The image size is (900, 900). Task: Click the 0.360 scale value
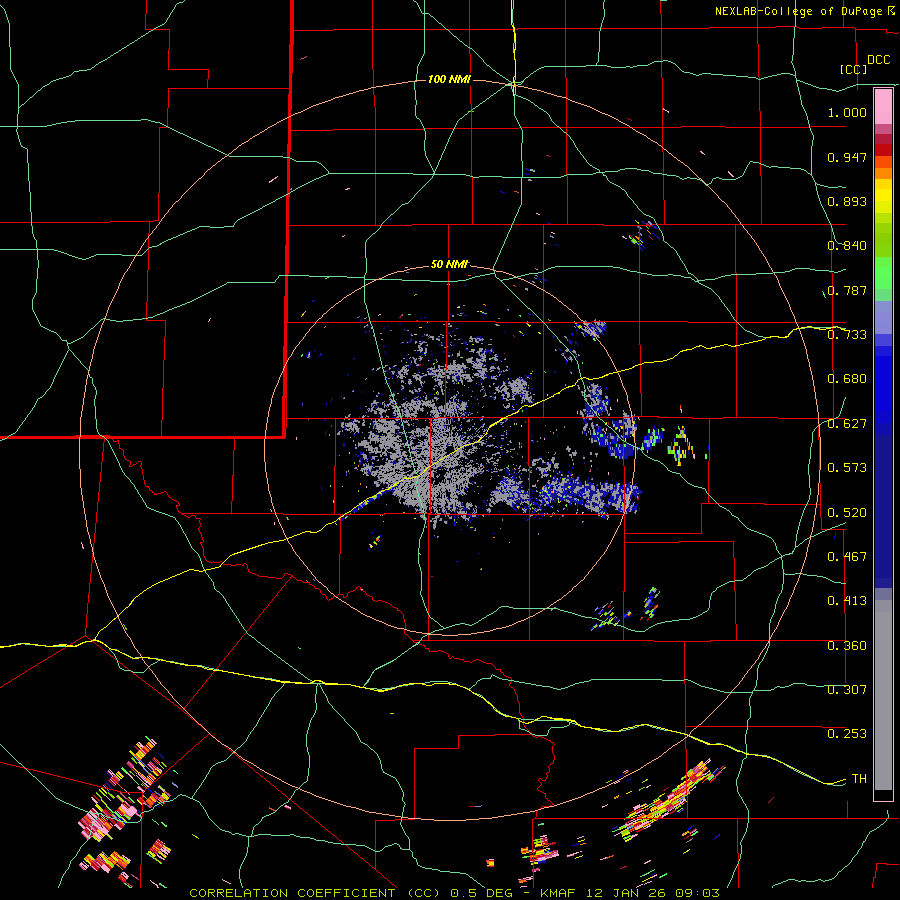(x=847, y=646)
